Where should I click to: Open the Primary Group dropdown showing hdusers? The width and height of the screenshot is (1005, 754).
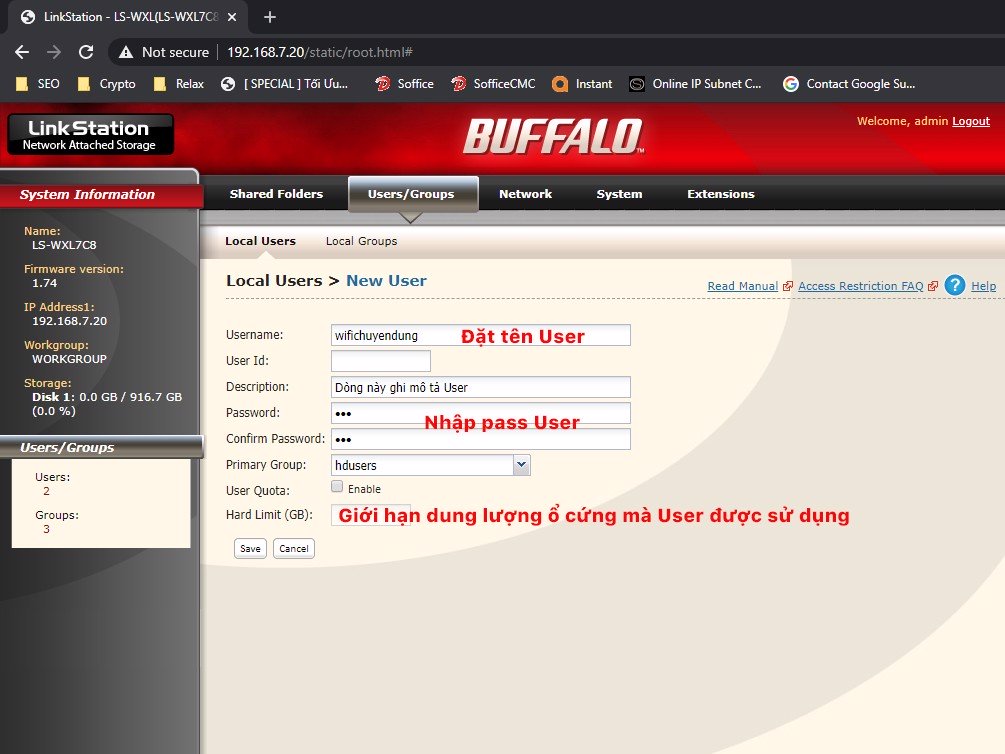click(x=431, y=465)
